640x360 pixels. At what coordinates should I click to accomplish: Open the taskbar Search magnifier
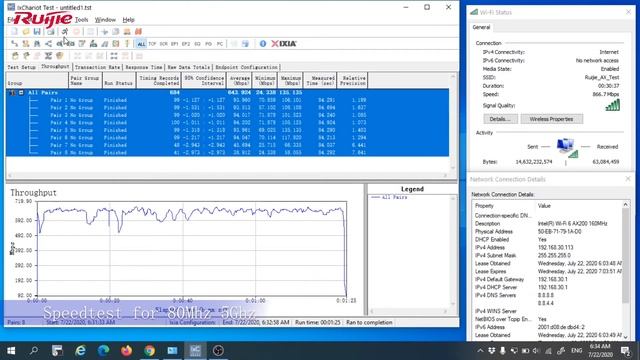pos(34,351)
